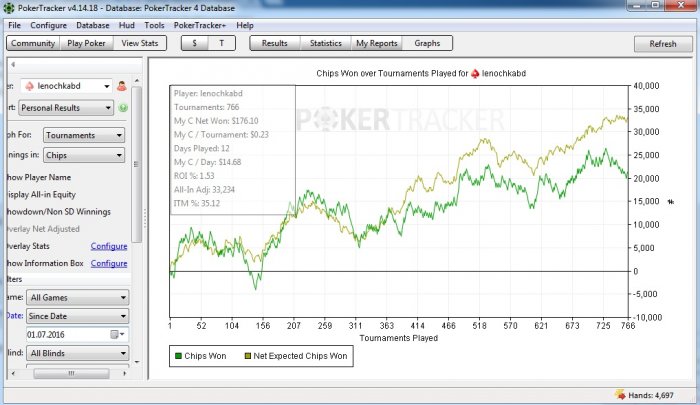Viewport: 700px width, 405px height.
Task: Click the Refresh button
Action: [x=663, y=44]
